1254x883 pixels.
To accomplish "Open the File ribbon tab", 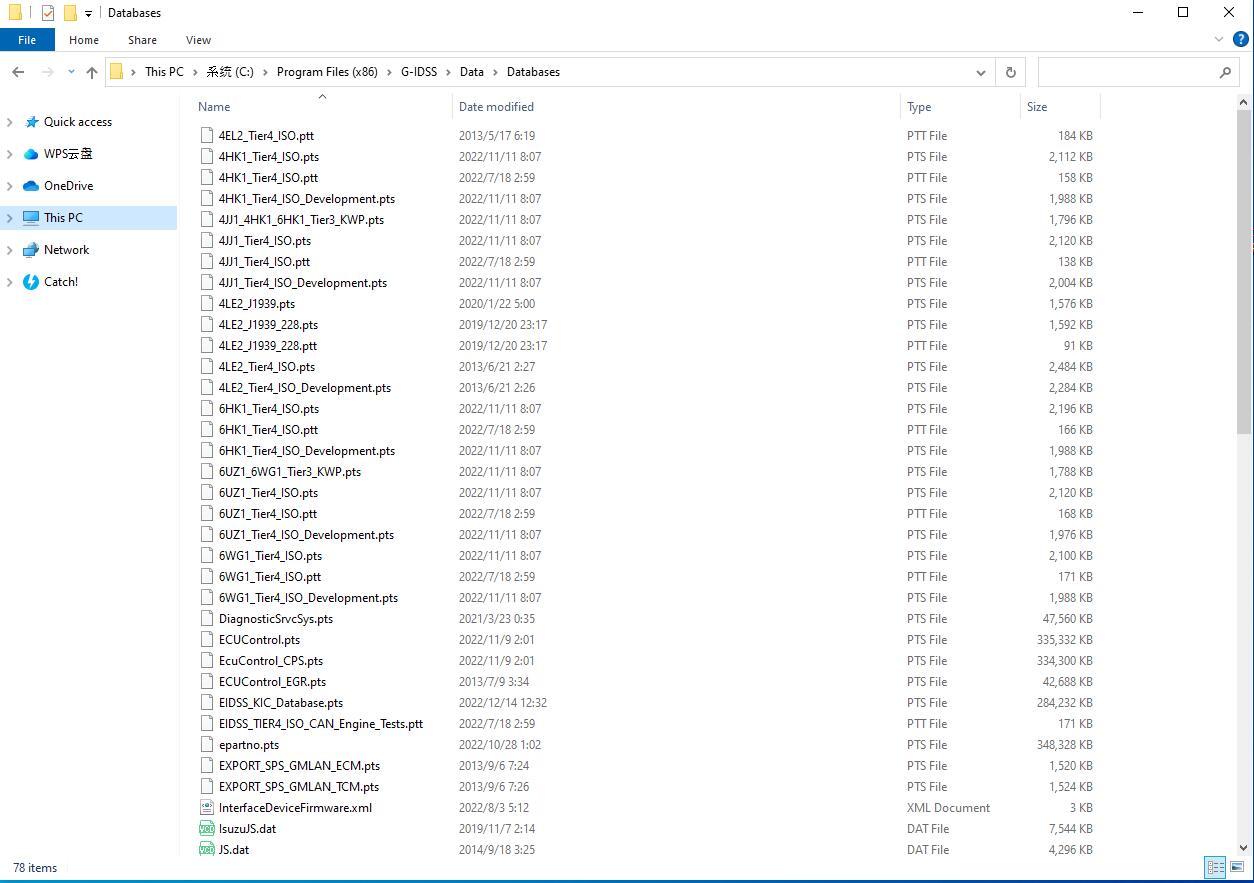I will pyautogui.click(x=27, y=40).
